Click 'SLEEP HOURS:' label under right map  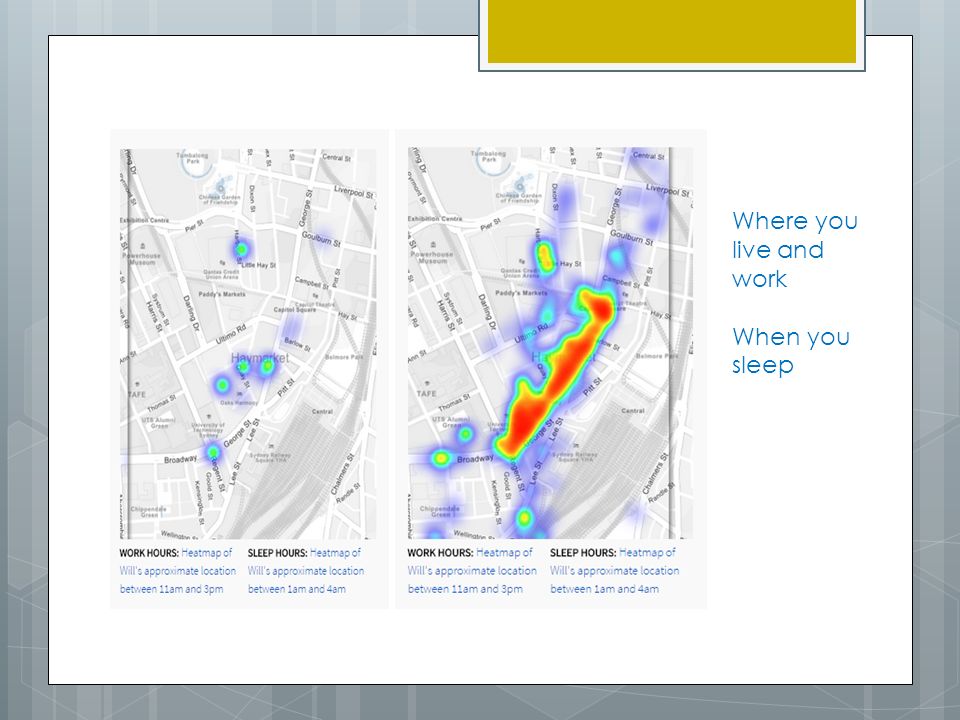point(583,552)
